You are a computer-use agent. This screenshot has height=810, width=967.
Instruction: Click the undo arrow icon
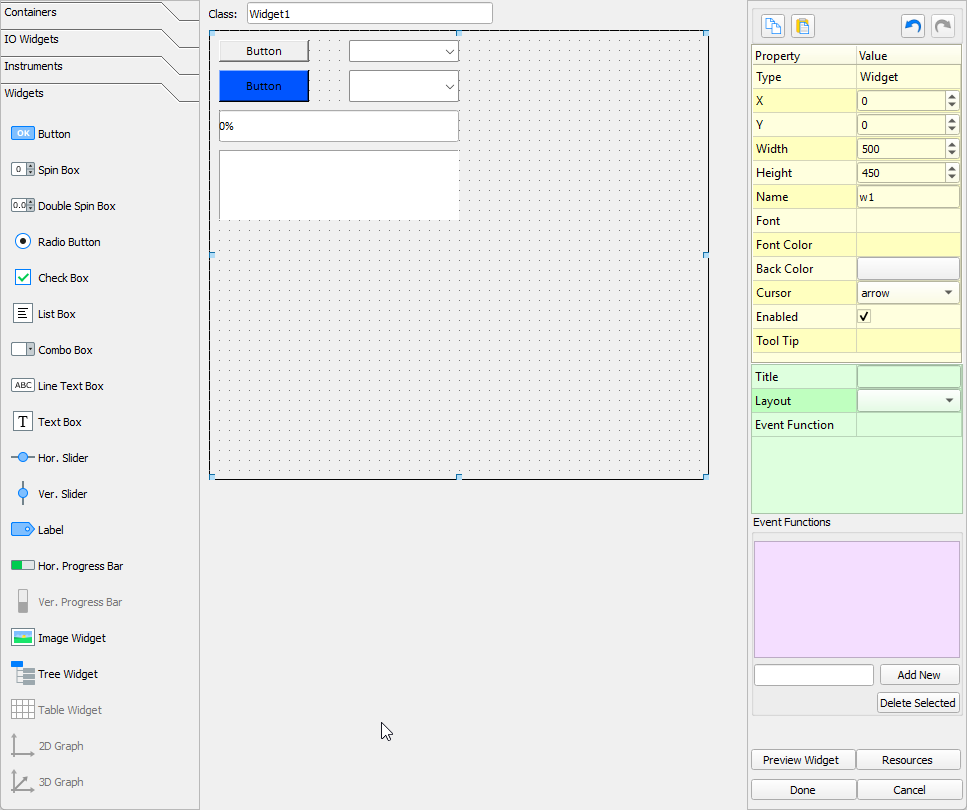click(912, 25)
